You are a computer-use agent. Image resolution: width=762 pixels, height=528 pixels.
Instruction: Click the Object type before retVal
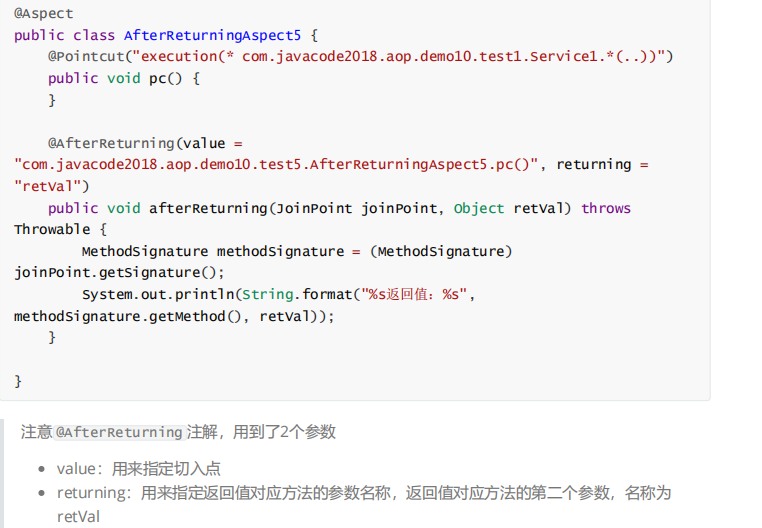tap(479, 208)
